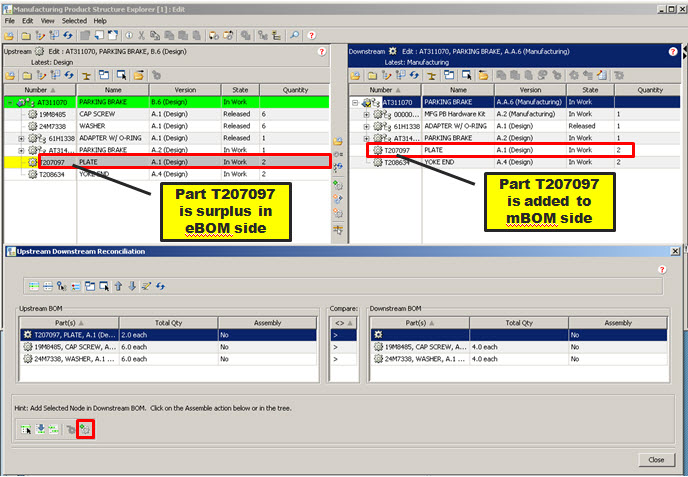The image size is (688, 477).
Task: Open the Help menu
Action: tap(100, 21)
